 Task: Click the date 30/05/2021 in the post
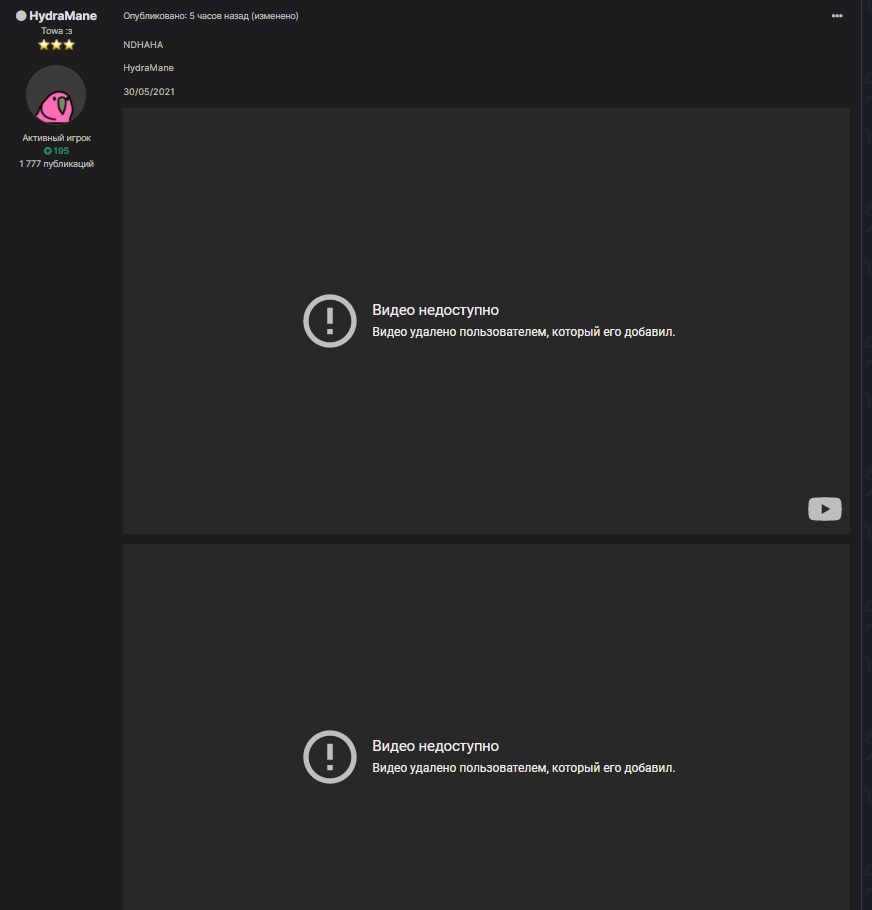pyautogui.click(x=148, y=92)
